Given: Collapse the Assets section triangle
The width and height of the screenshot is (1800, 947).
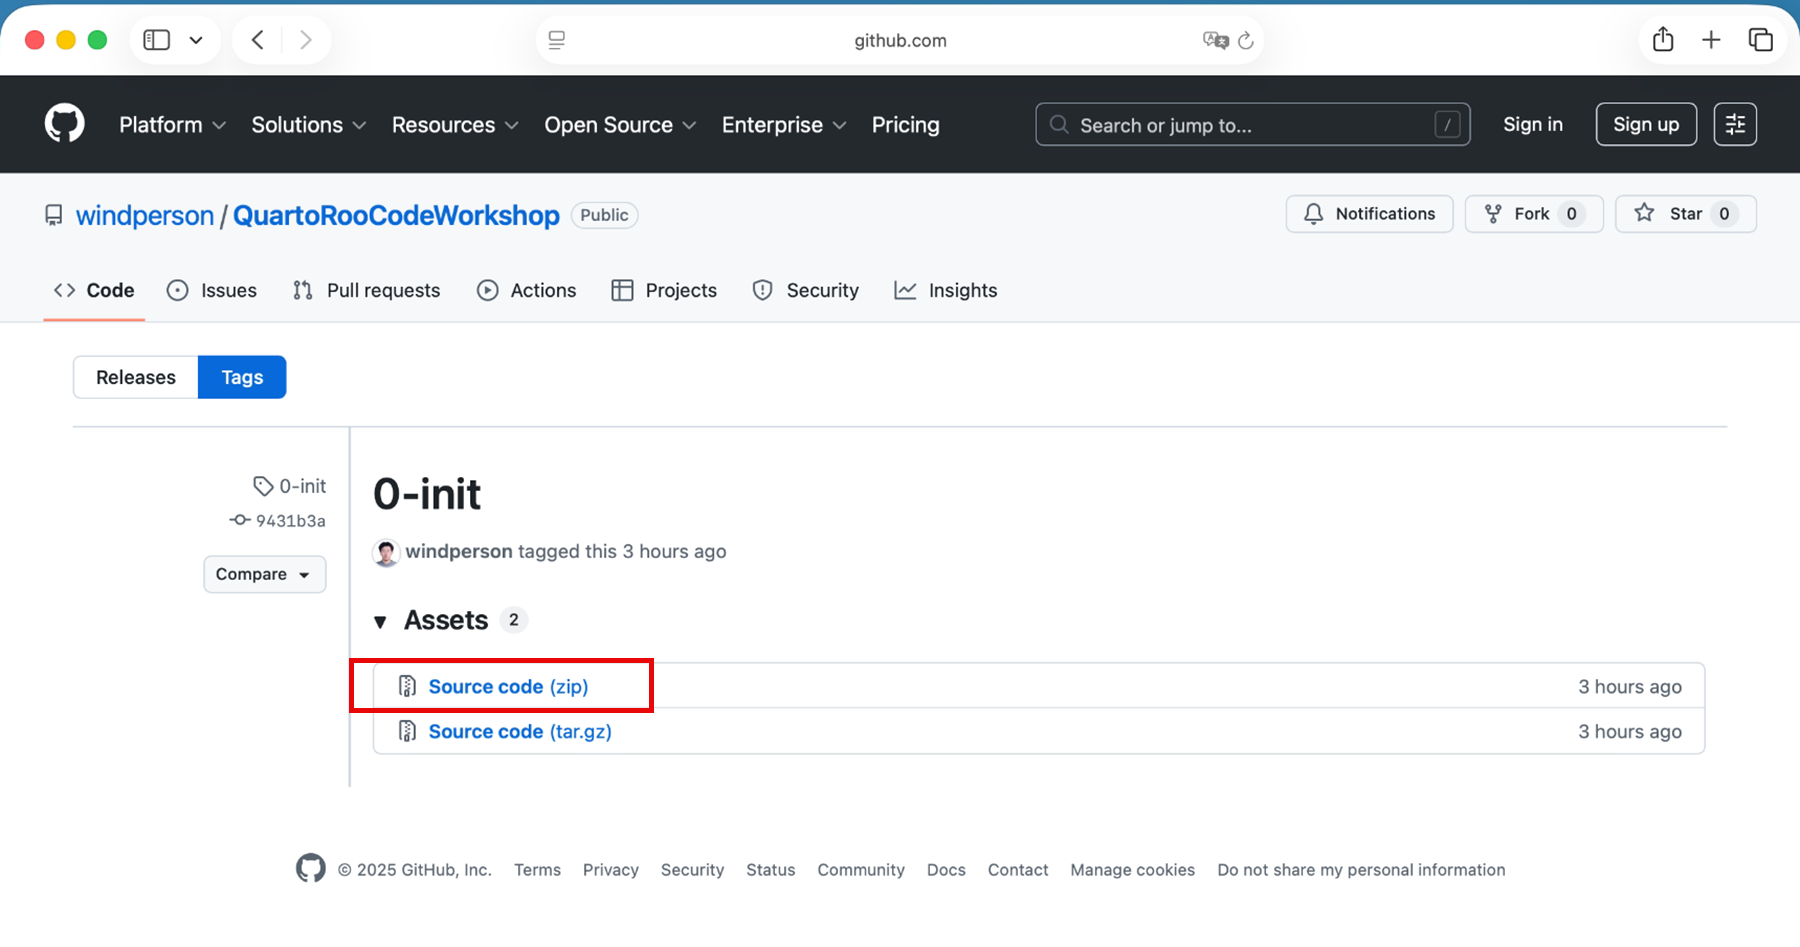Looking at the screenshot, I should pyautogui.click(x=380, y=622).
